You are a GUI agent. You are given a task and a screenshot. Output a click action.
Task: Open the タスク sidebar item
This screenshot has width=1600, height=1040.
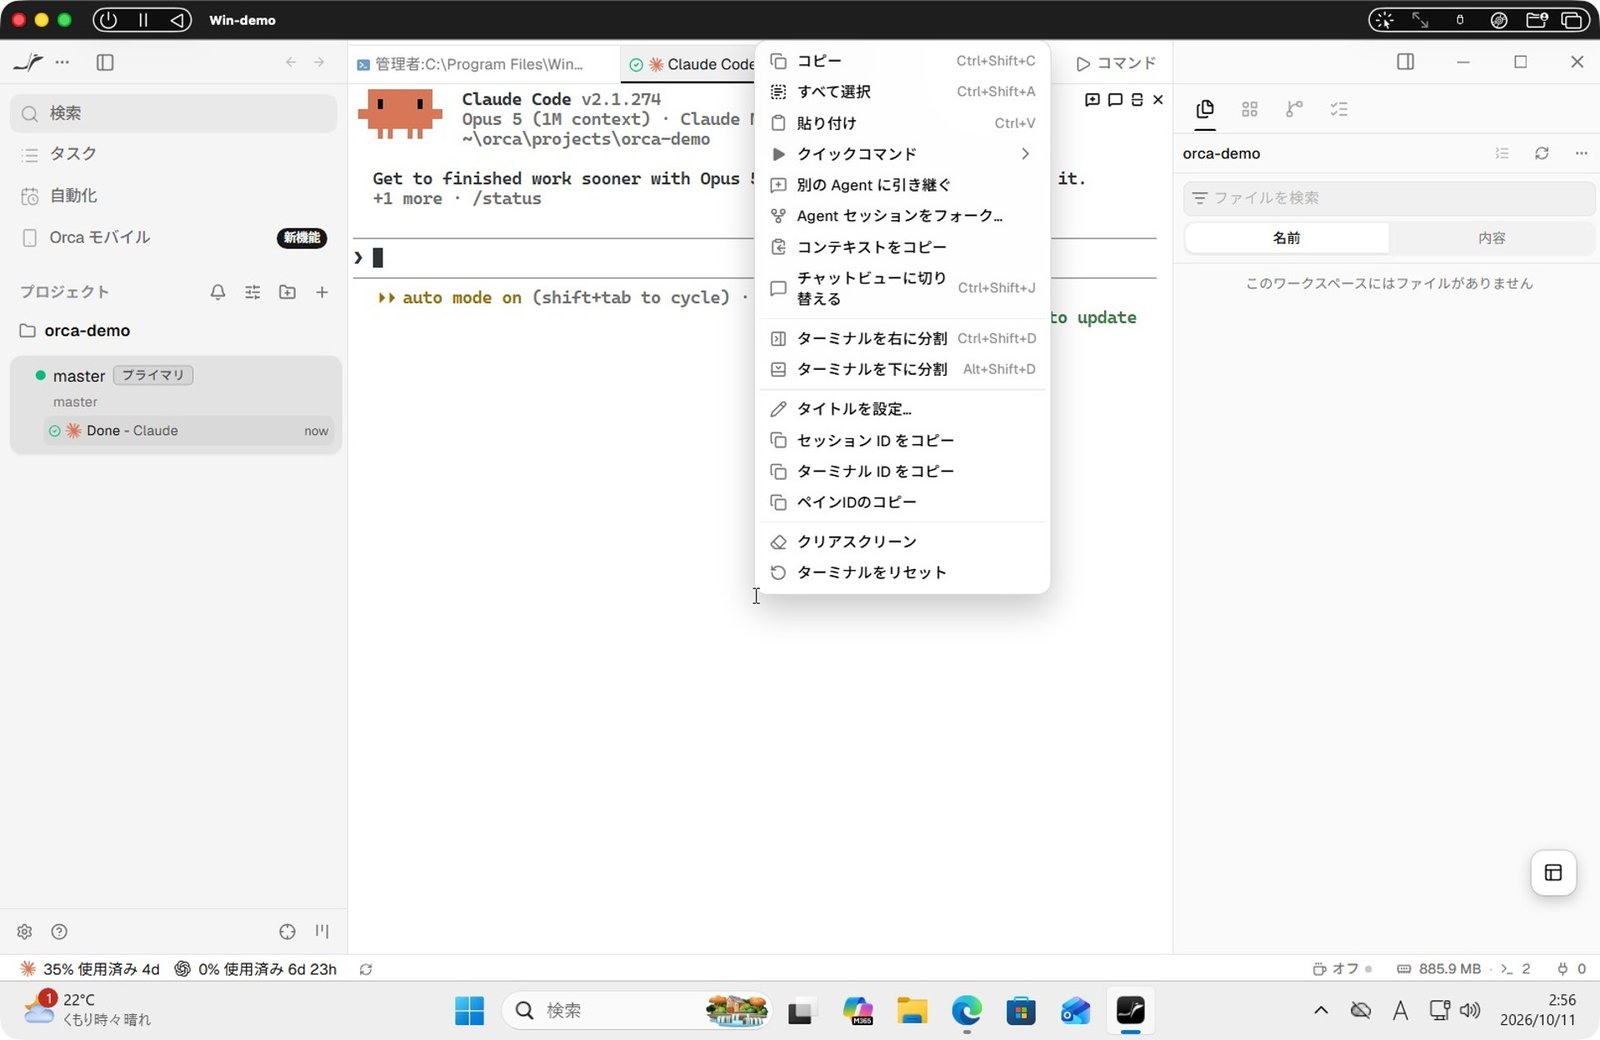[174, 154]
